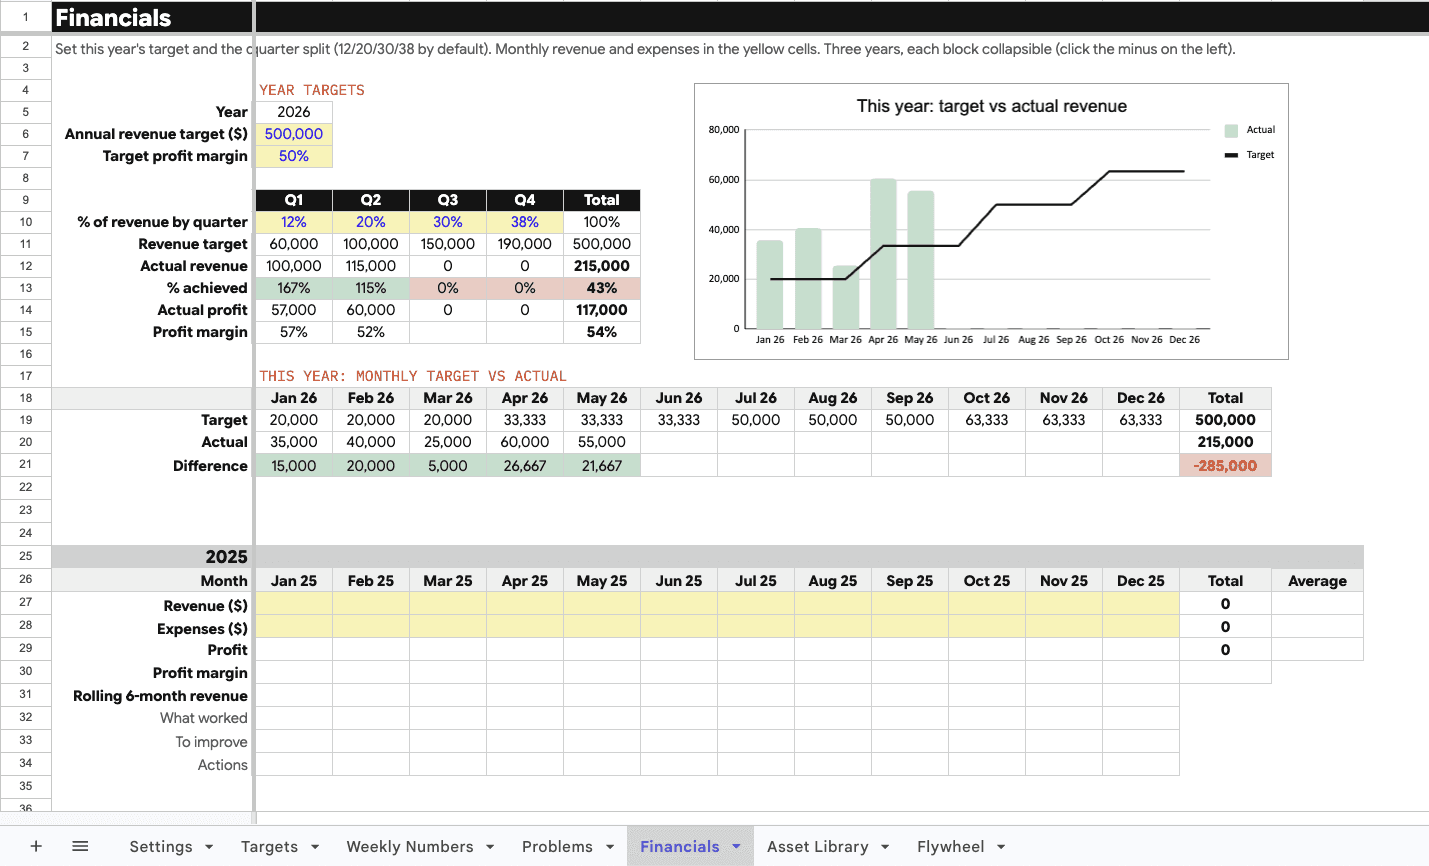
Task: Open Financials tab dropdown arrow
Action: (737, 847)
